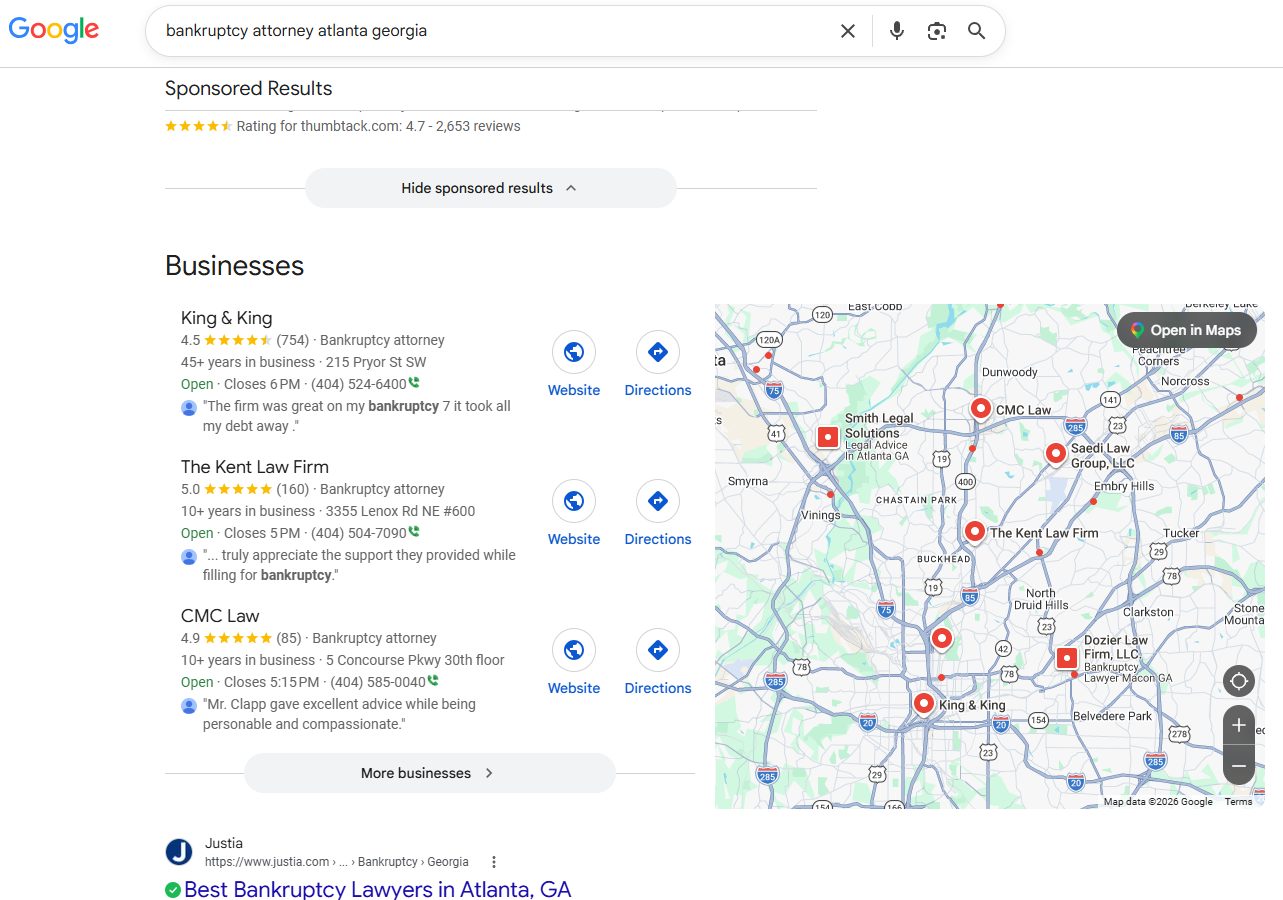The width and height of the screenshot is (1283, 900).
Task: Select Dozier Law Firm map marker
Action: coord(1067,658)
